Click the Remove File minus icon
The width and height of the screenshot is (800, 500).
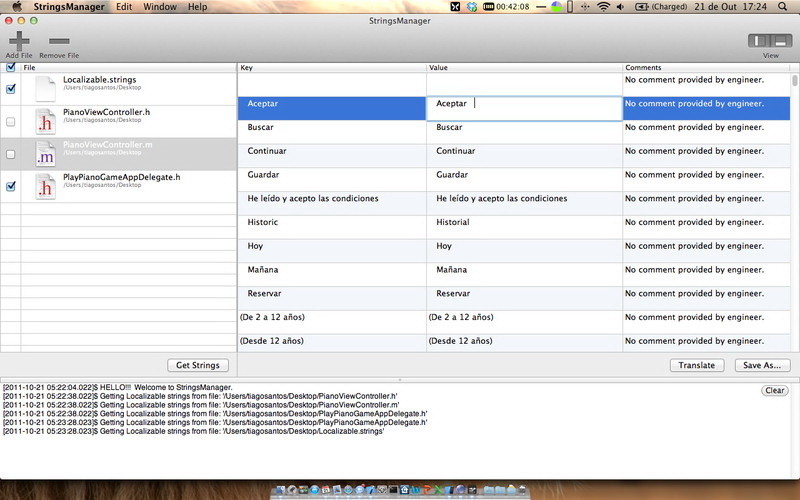coord(59,41)
